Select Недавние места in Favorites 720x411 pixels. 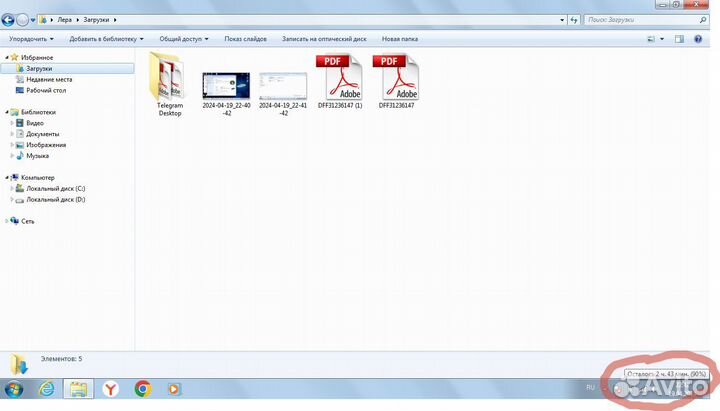coord(49,79)
